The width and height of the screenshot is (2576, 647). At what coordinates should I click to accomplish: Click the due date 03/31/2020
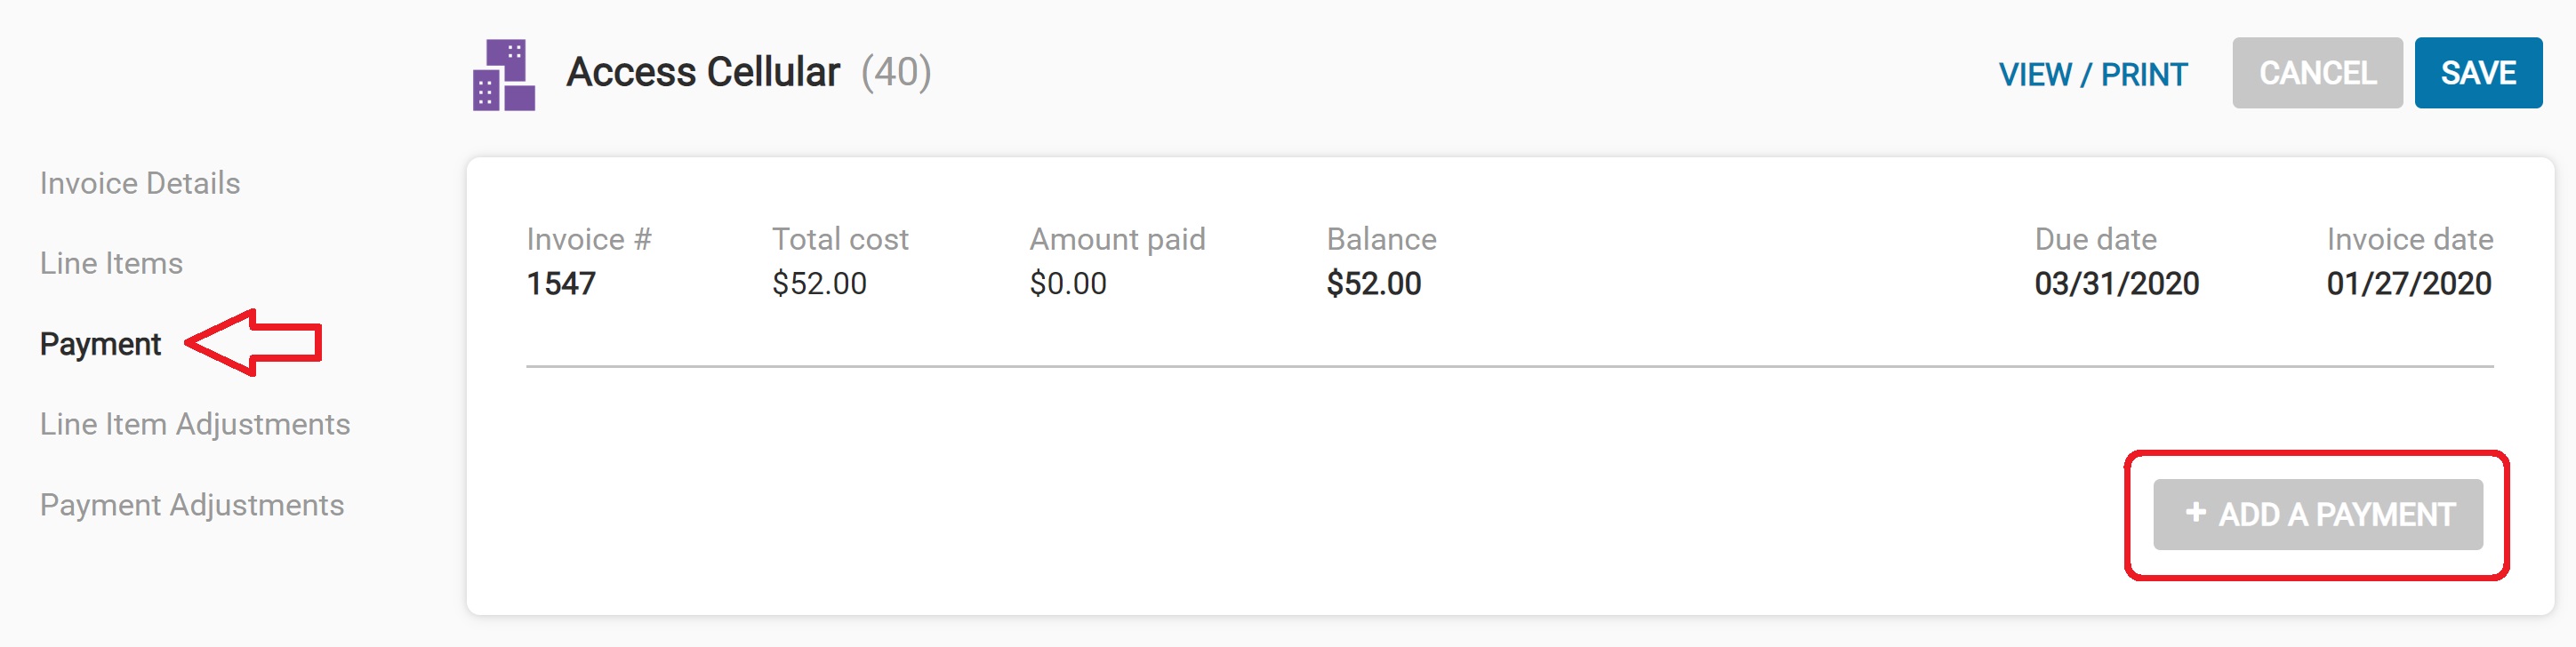tap(2116, 284)
